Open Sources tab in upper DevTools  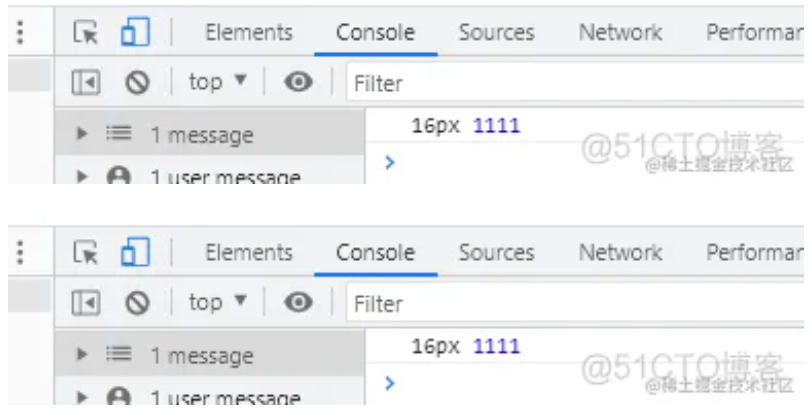pos(497,33)
